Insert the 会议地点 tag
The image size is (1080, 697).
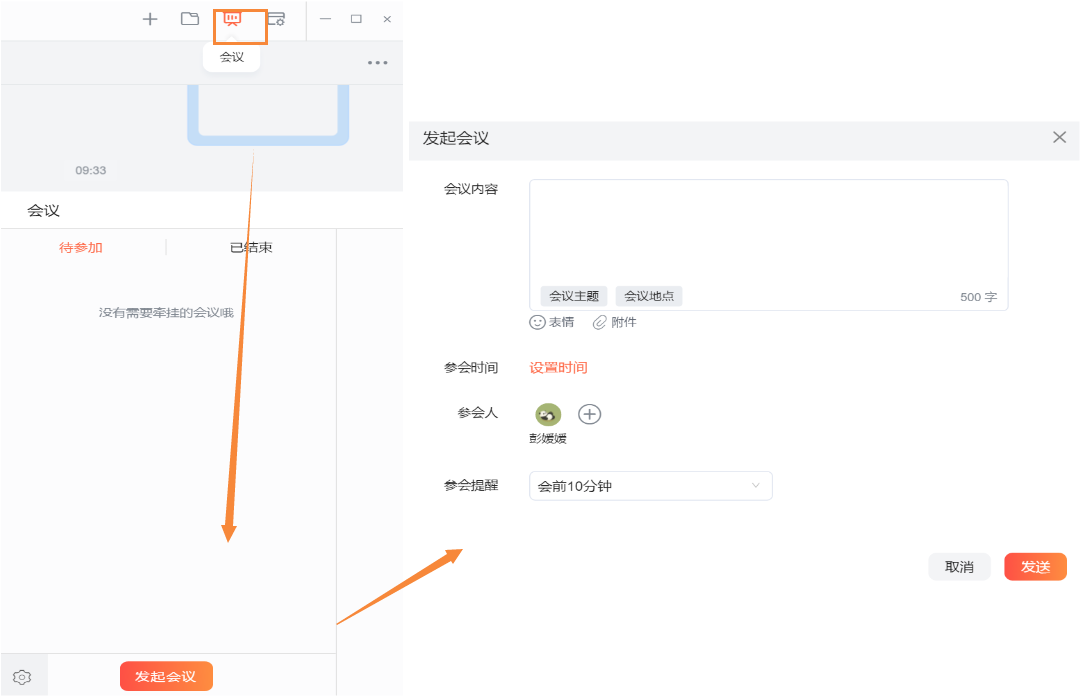click(x=649, y=296)
